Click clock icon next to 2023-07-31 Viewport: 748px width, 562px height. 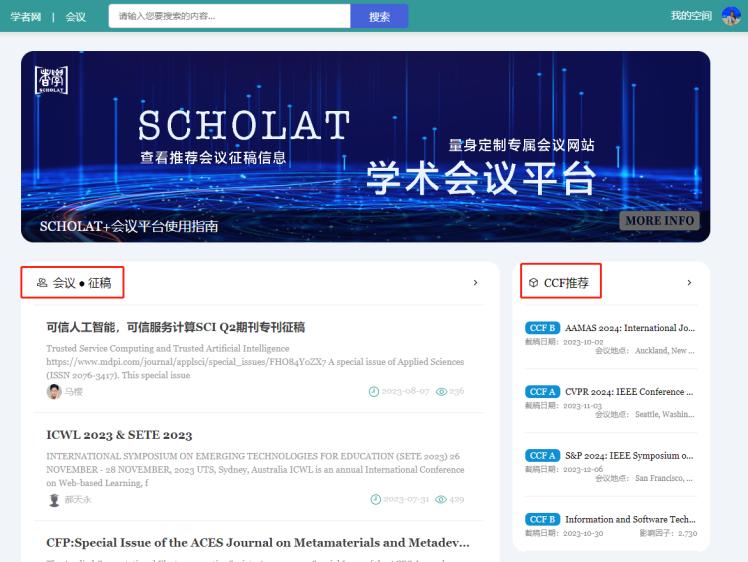point(375,499)
